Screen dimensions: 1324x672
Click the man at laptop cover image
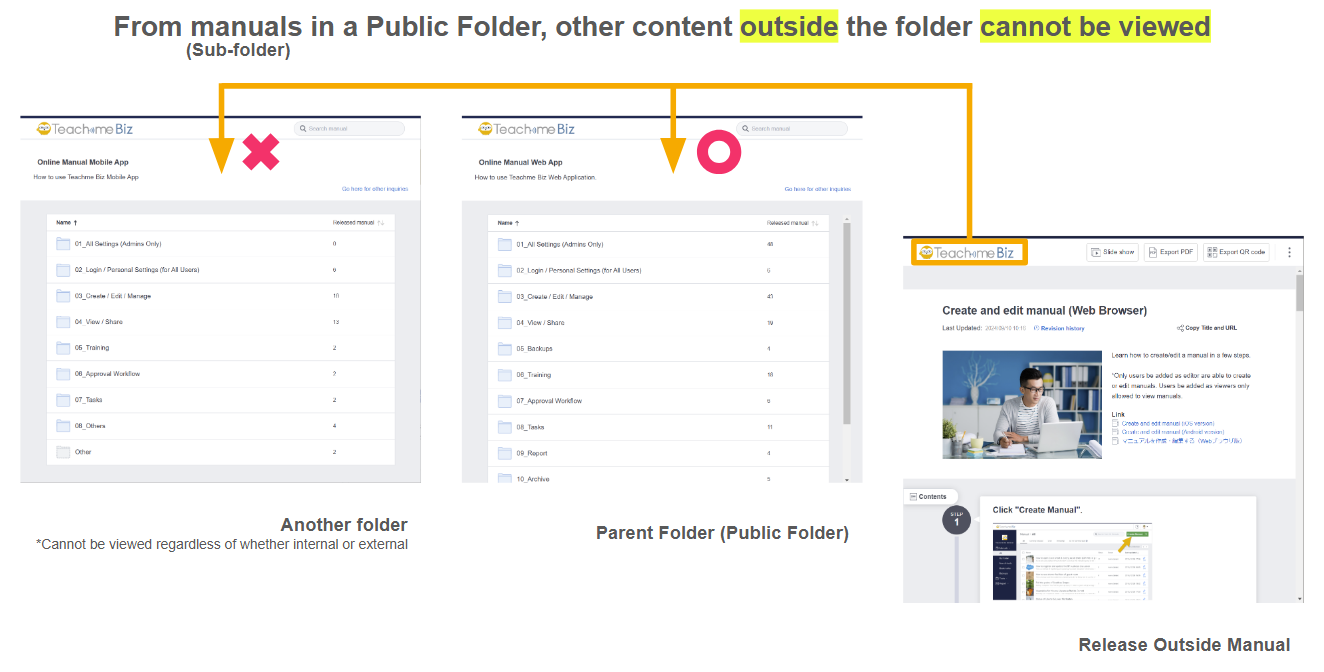pos(1019,404)
